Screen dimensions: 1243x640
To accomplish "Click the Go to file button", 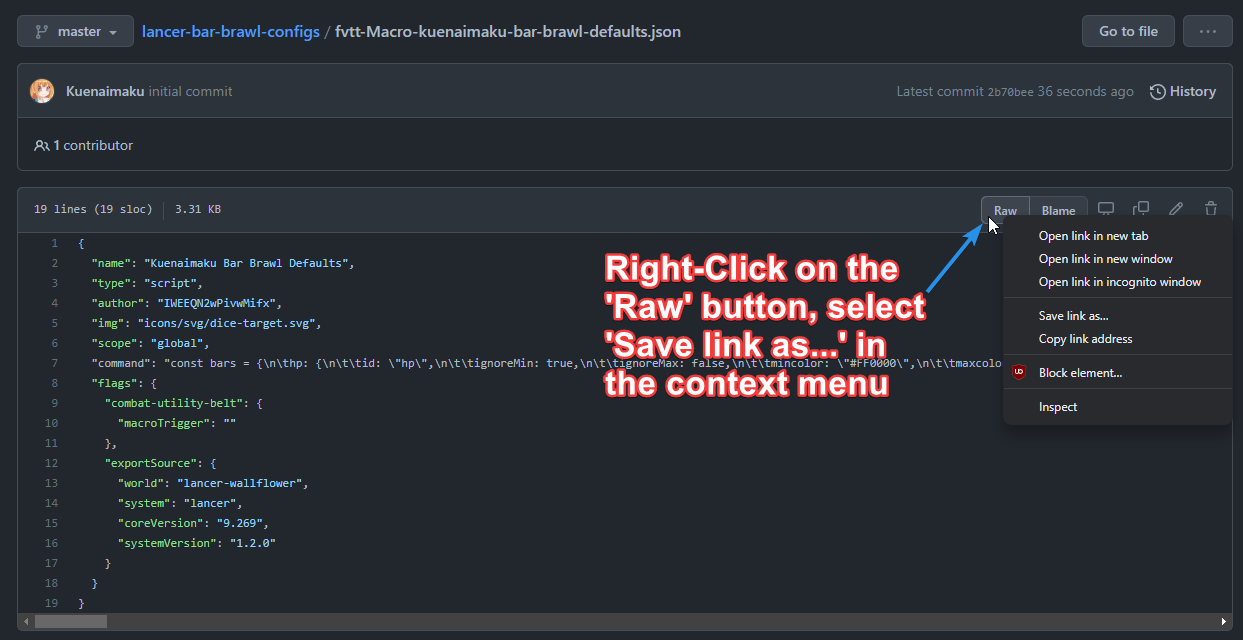I will (x=1128, y=31).
